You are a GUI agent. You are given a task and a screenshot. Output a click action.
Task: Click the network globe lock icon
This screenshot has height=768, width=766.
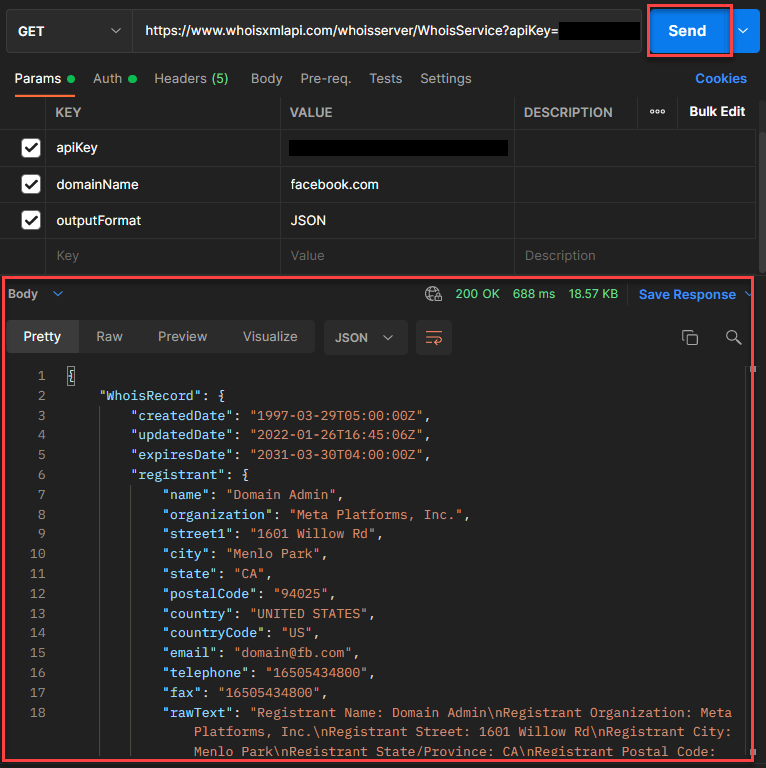coord(433,294)
